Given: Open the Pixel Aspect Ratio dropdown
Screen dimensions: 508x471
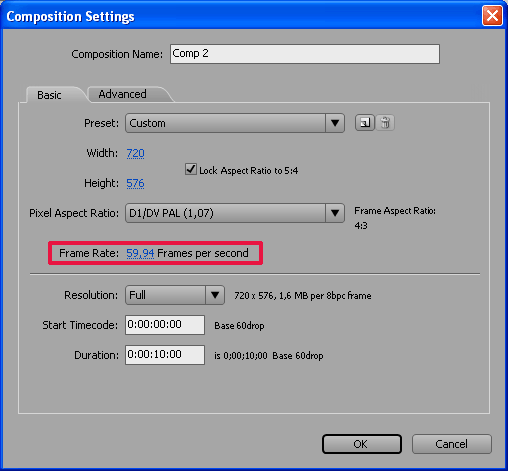Looking at the screenshot, I should pyautogui.click(x=235, y=213).
